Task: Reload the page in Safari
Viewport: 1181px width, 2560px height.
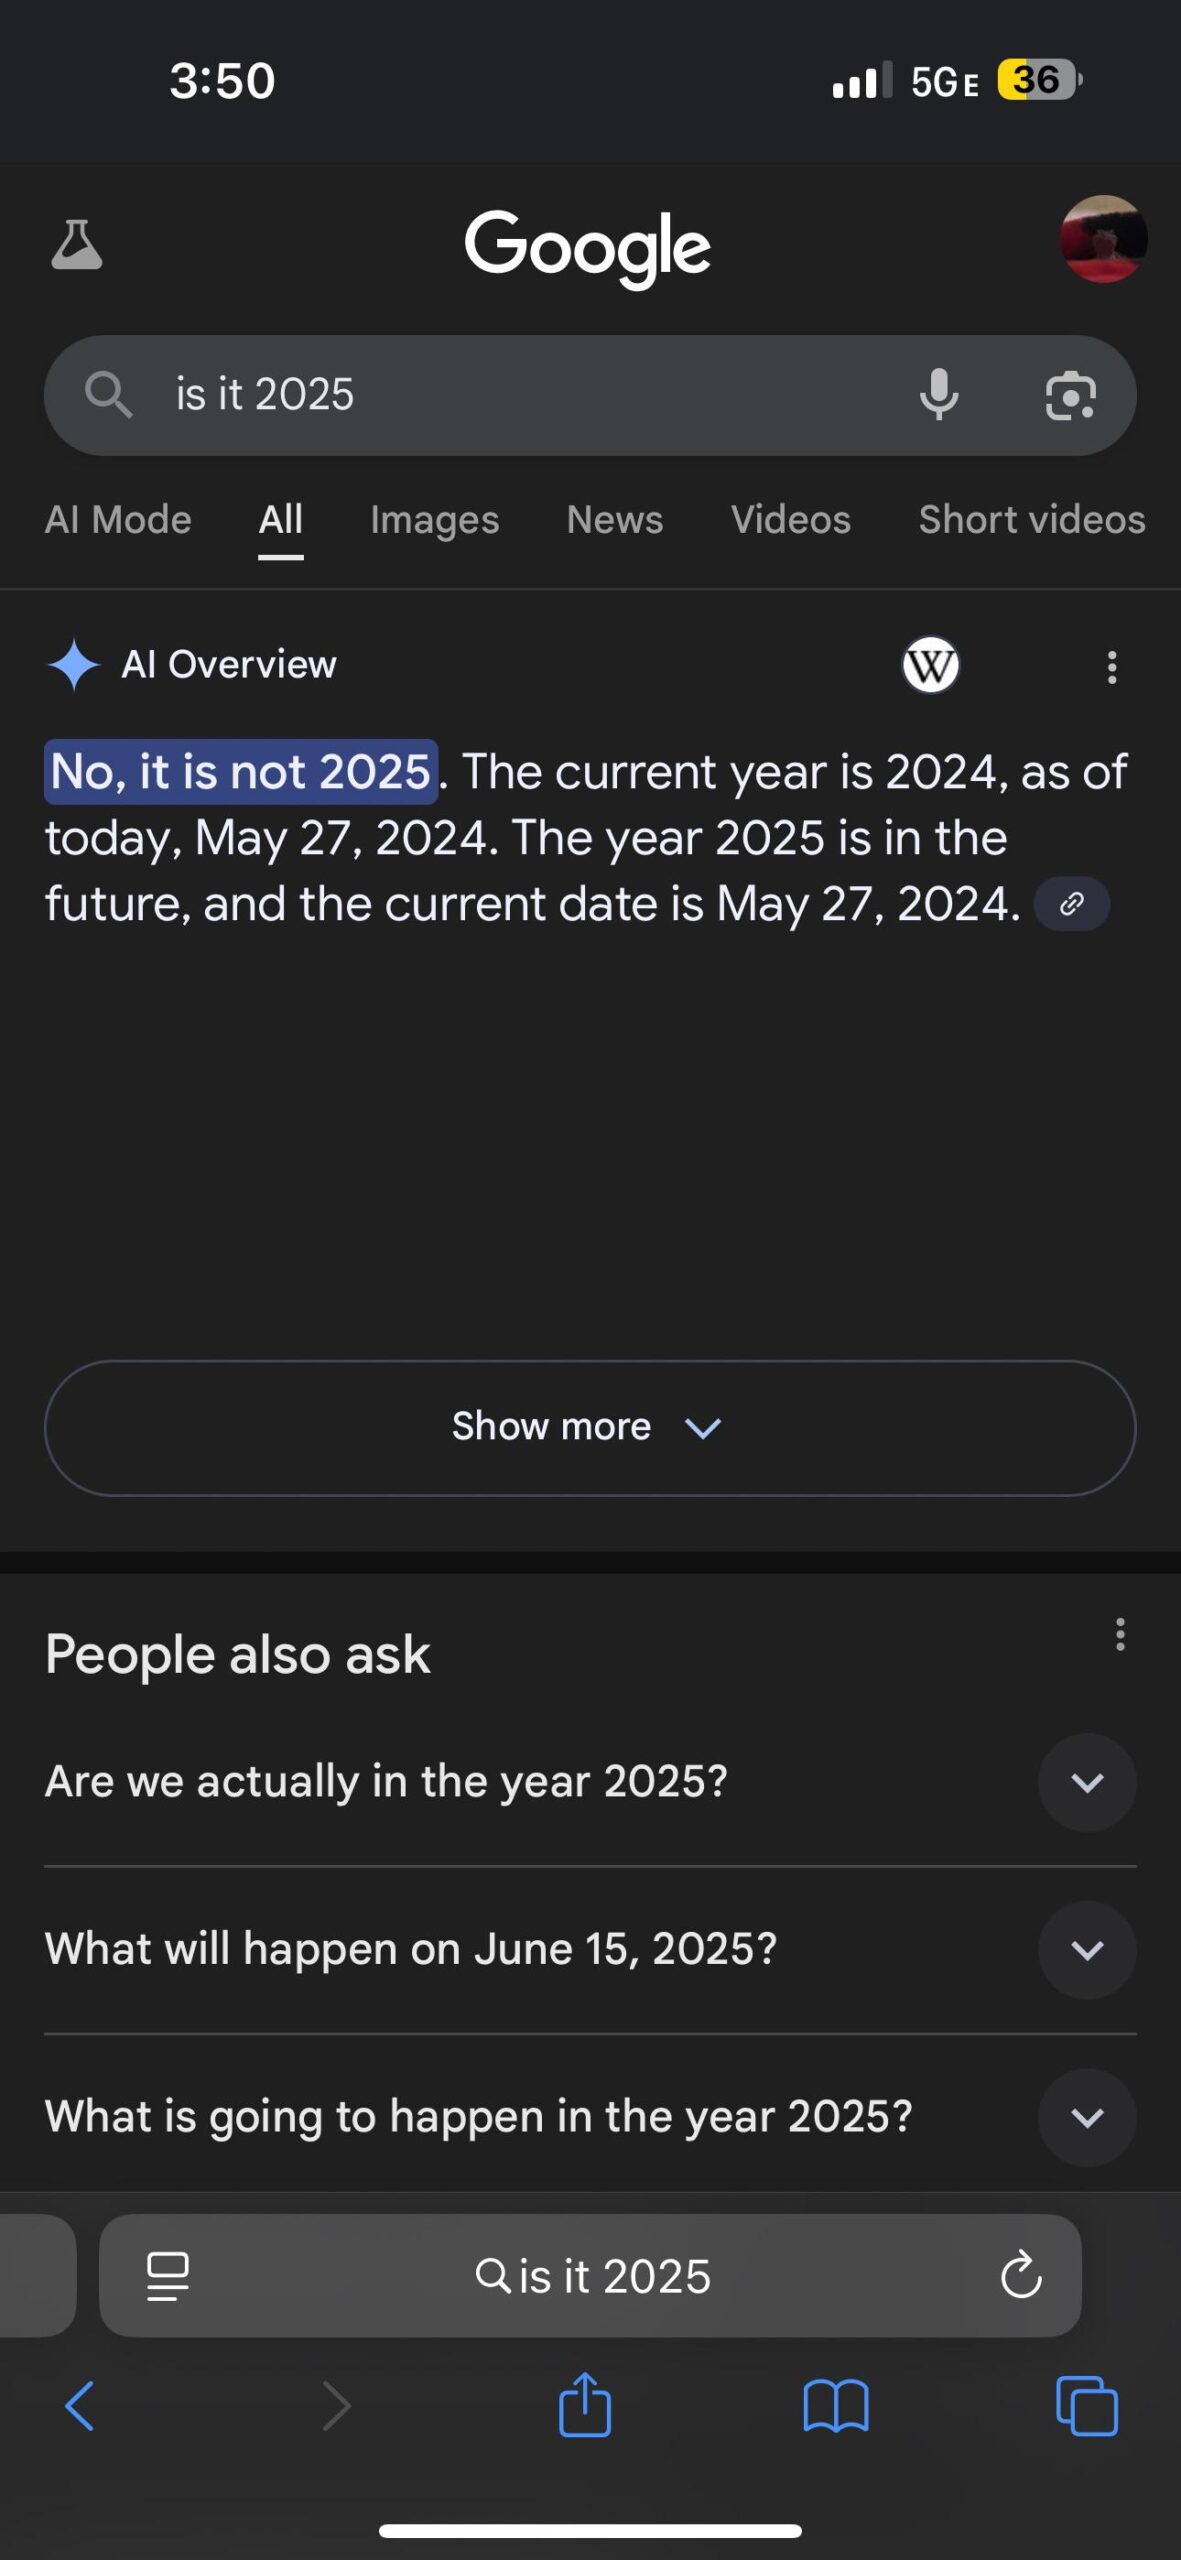Action: (1020, 2276)
